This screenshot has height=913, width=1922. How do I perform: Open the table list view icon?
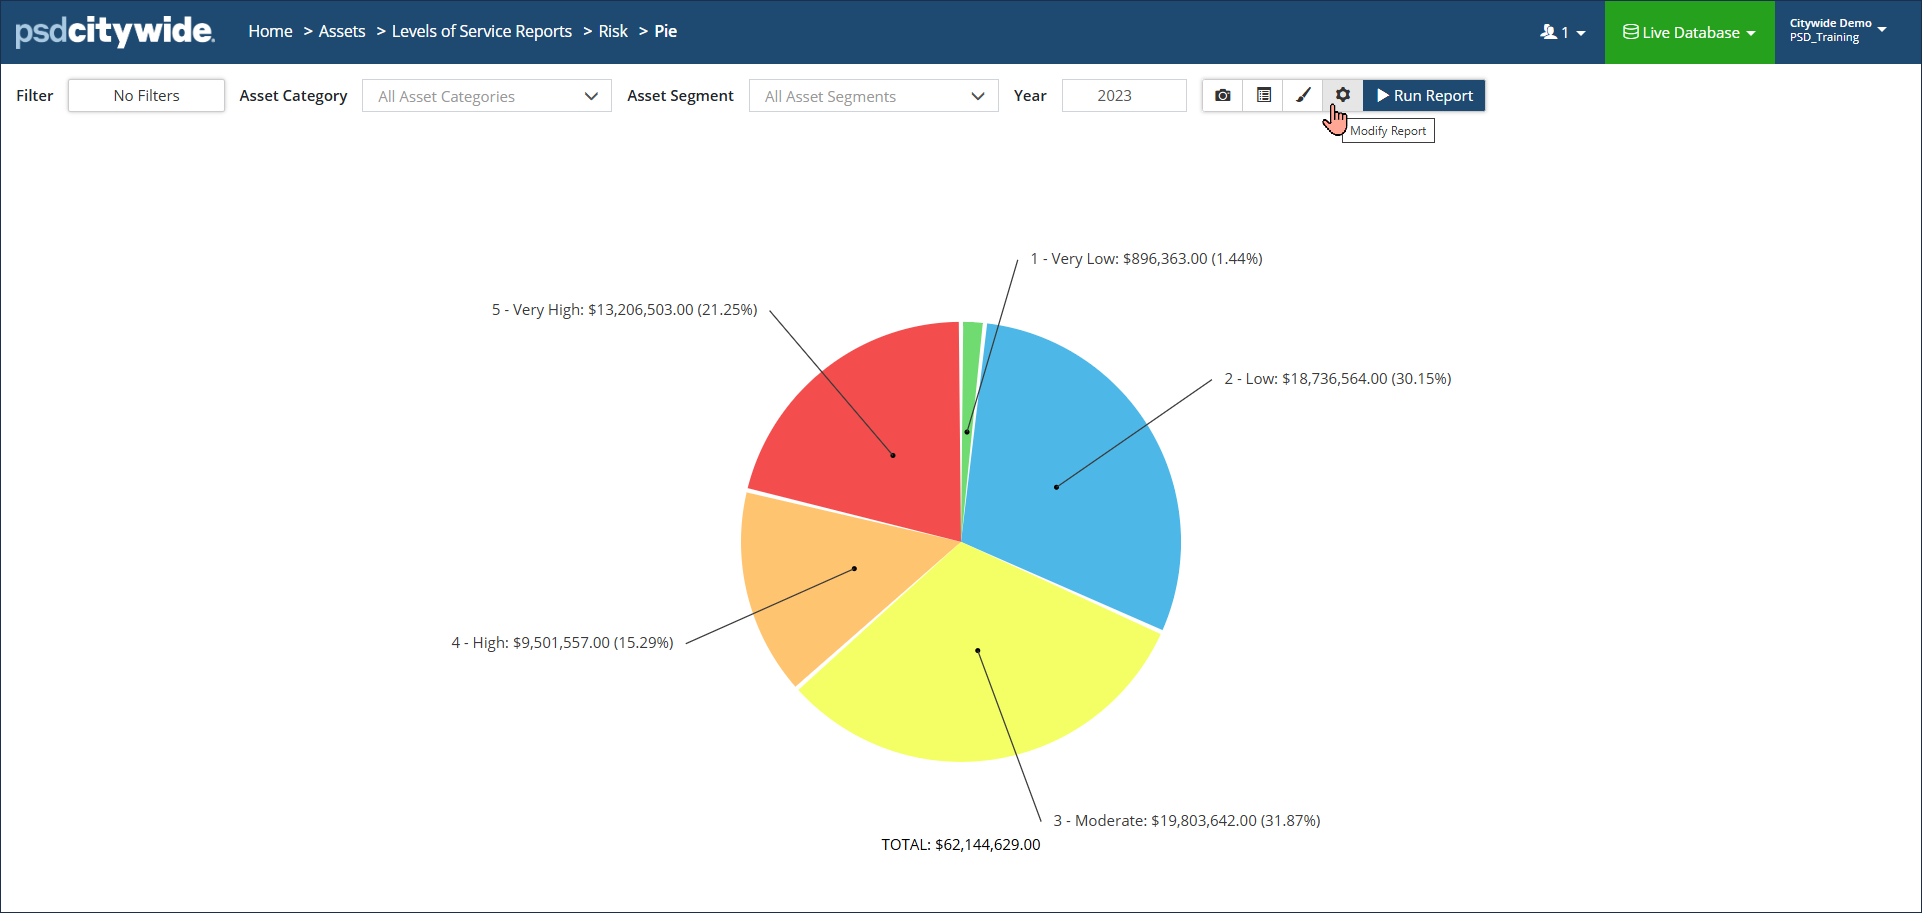point(1263,95)
